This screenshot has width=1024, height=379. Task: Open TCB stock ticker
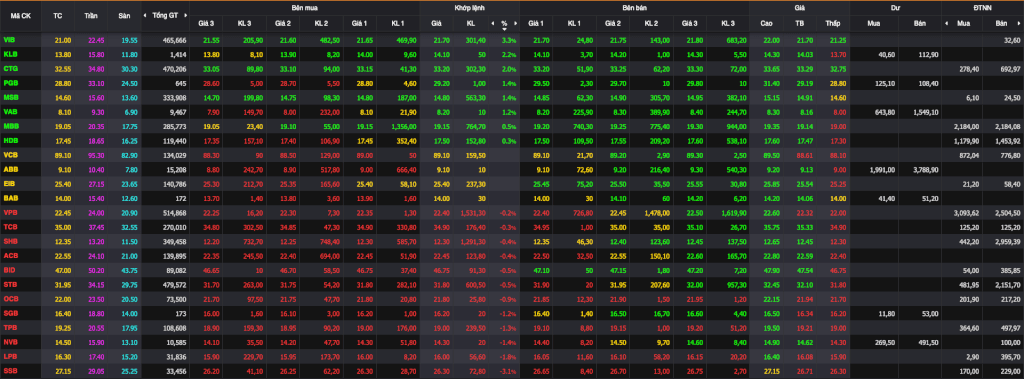[10, 227]
